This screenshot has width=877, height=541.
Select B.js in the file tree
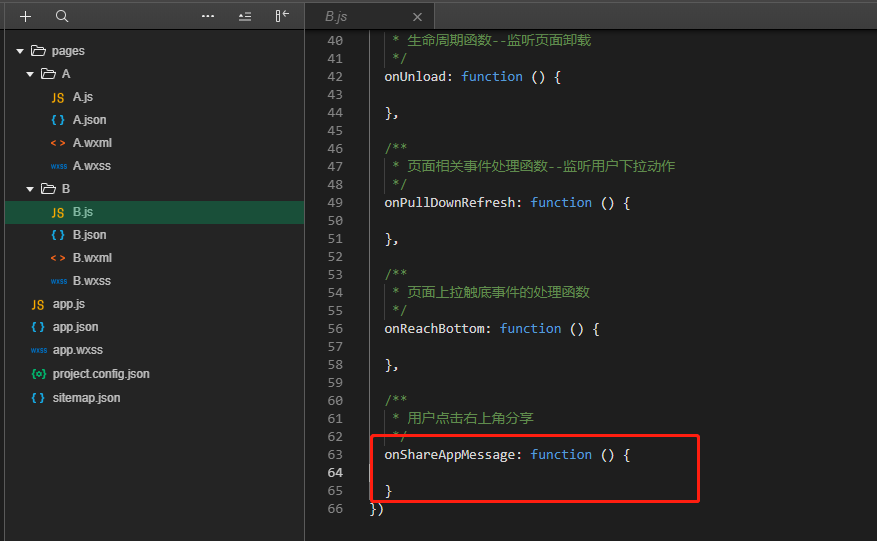click(x=155, y=213)
